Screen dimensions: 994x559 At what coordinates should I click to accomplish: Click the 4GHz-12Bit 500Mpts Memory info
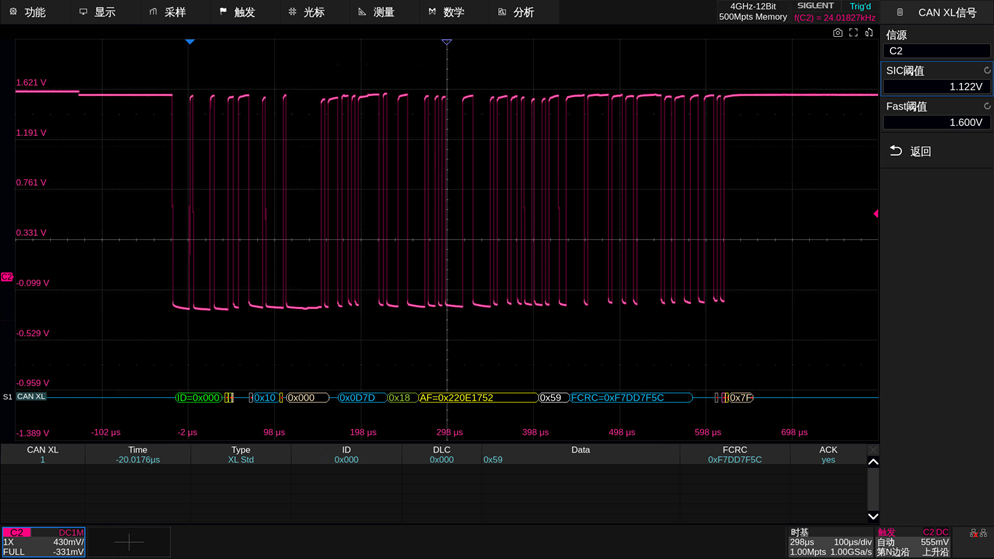click(752, 11)
